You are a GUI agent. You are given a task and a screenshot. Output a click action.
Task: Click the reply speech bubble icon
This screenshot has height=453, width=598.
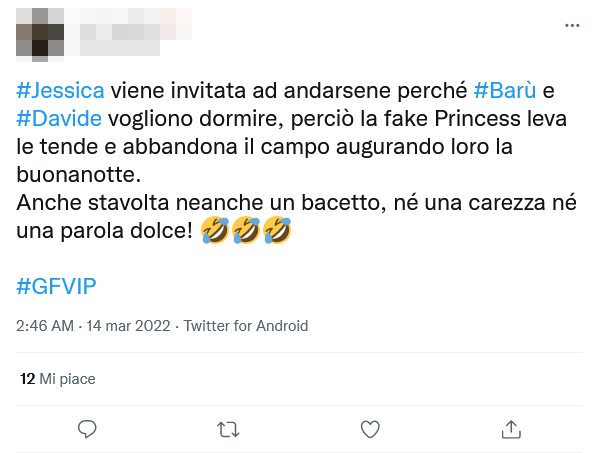click(x=87, y=429)
